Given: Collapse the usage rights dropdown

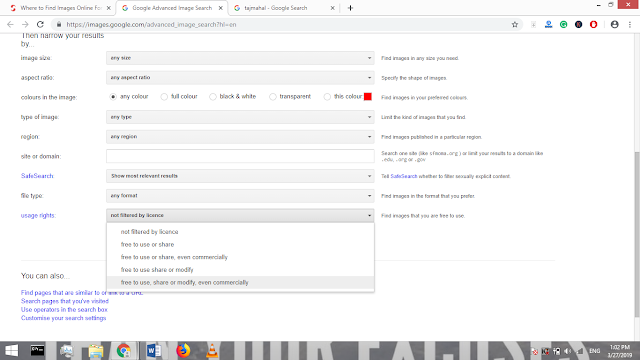Looking at the screenshot, I should (240, 215).
